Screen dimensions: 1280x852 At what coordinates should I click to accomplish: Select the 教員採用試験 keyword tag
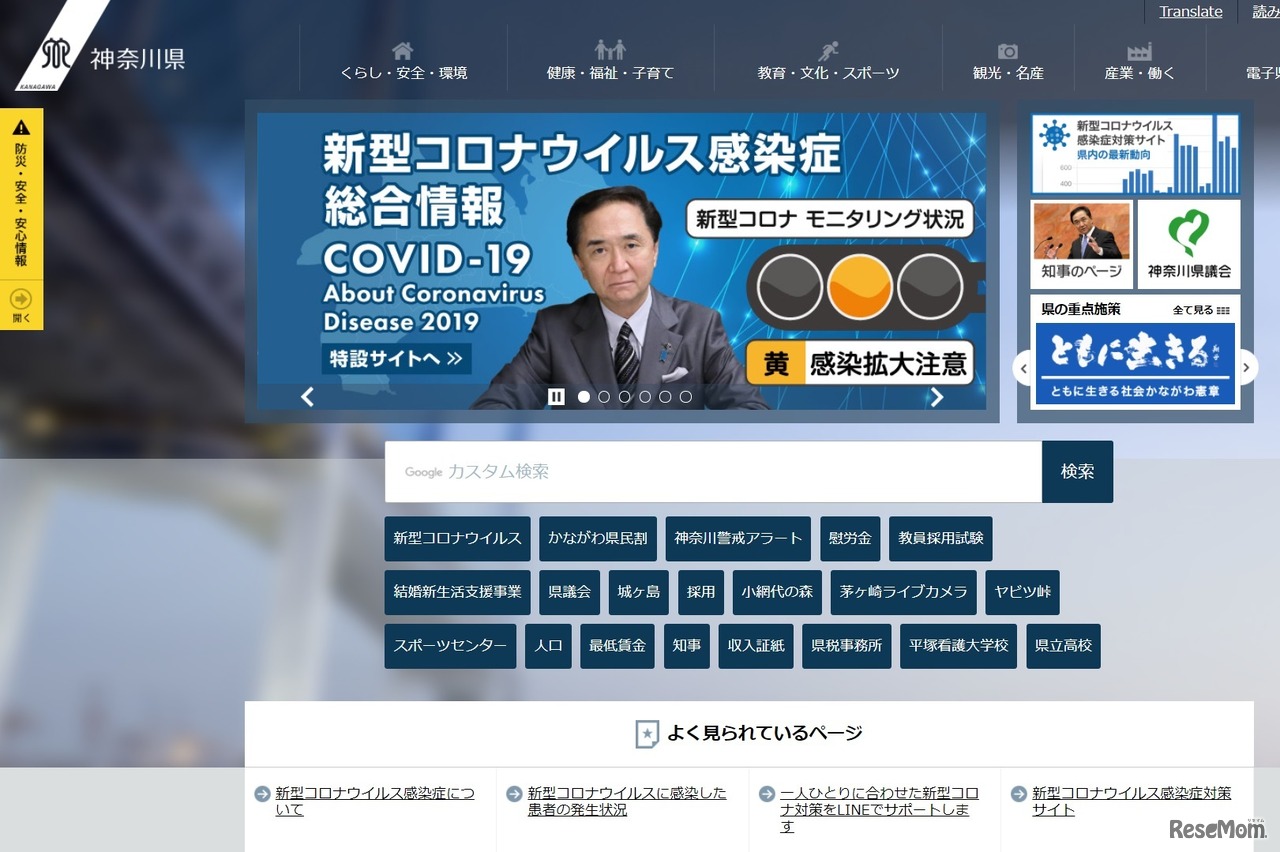pos(941,538)
